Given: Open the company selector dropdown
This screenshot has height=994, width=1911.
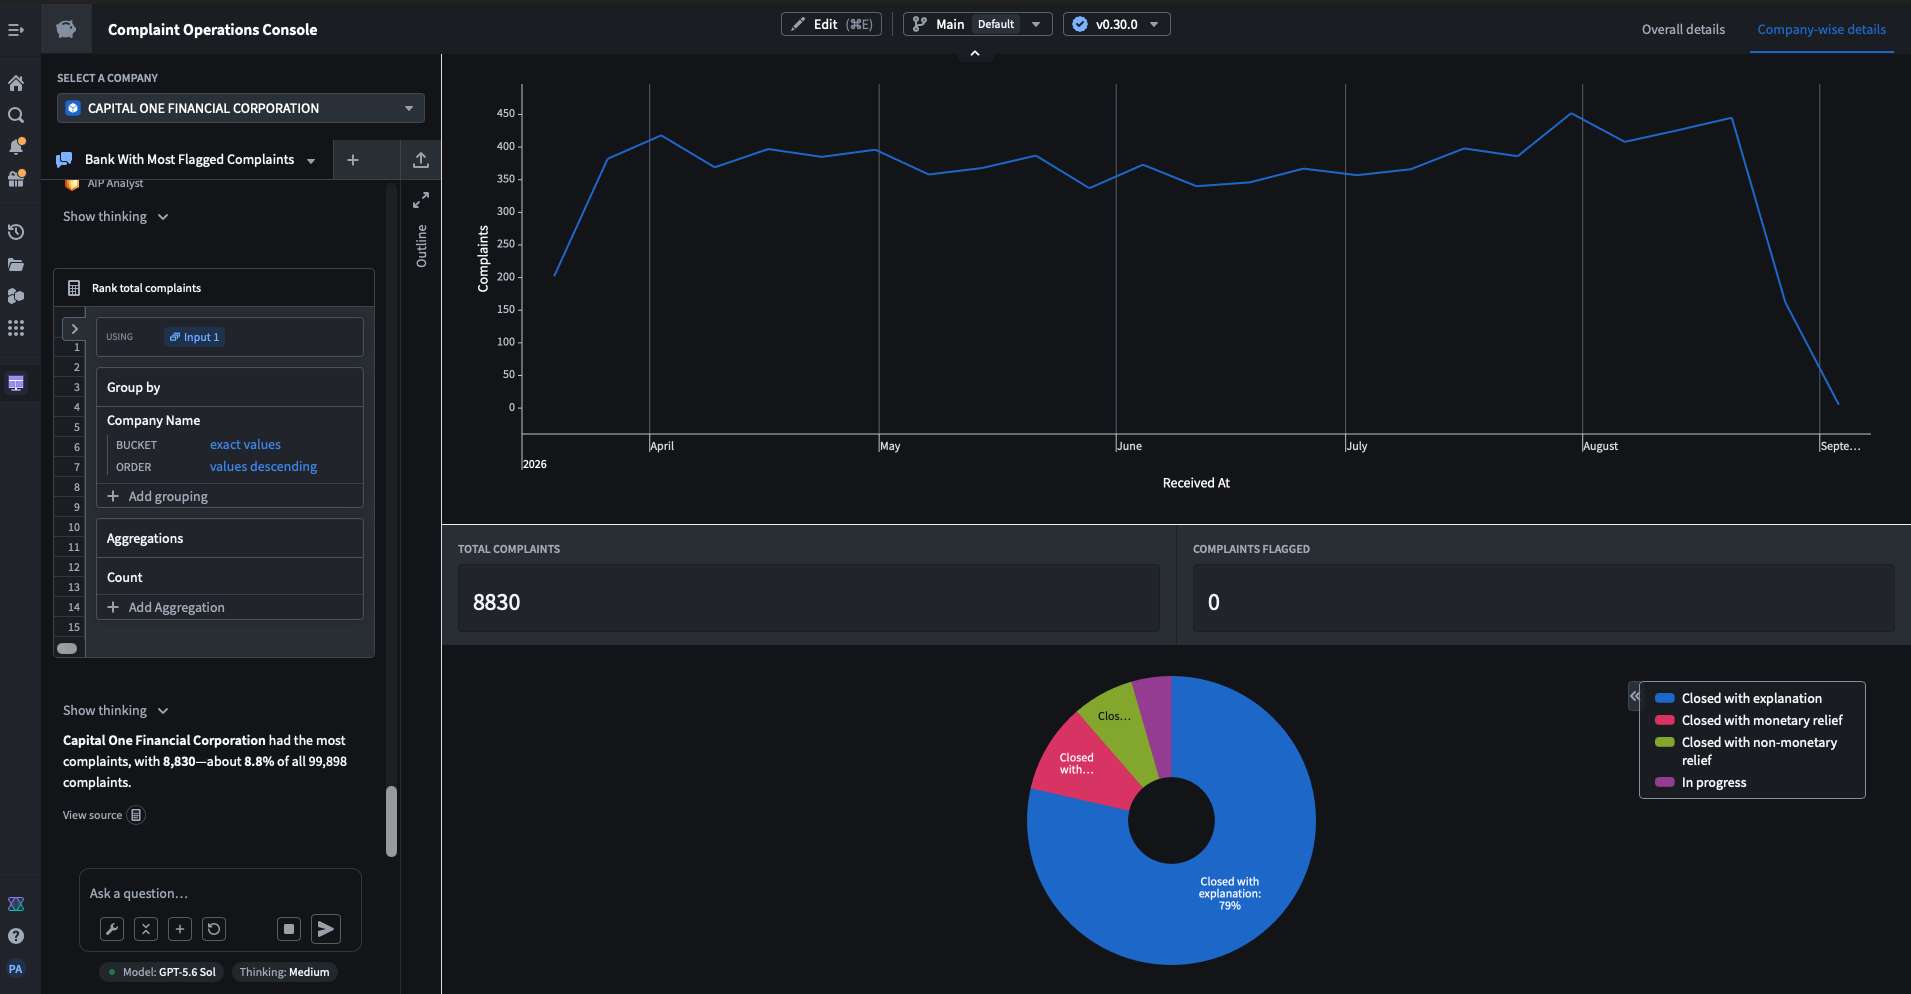Looking at the screenshot, I should (x=241, y=108).
